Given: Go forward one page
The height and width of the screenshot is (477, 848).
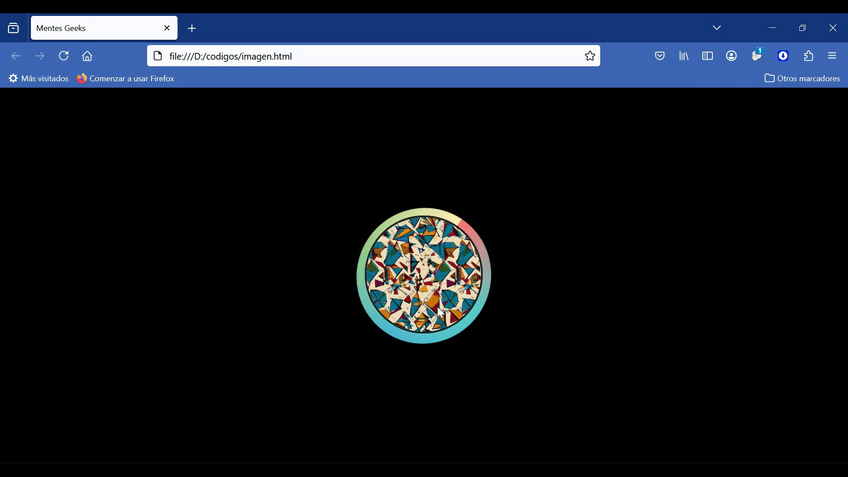Looking at the screenshot, I should pyautogui.click(x=39, y=56).
